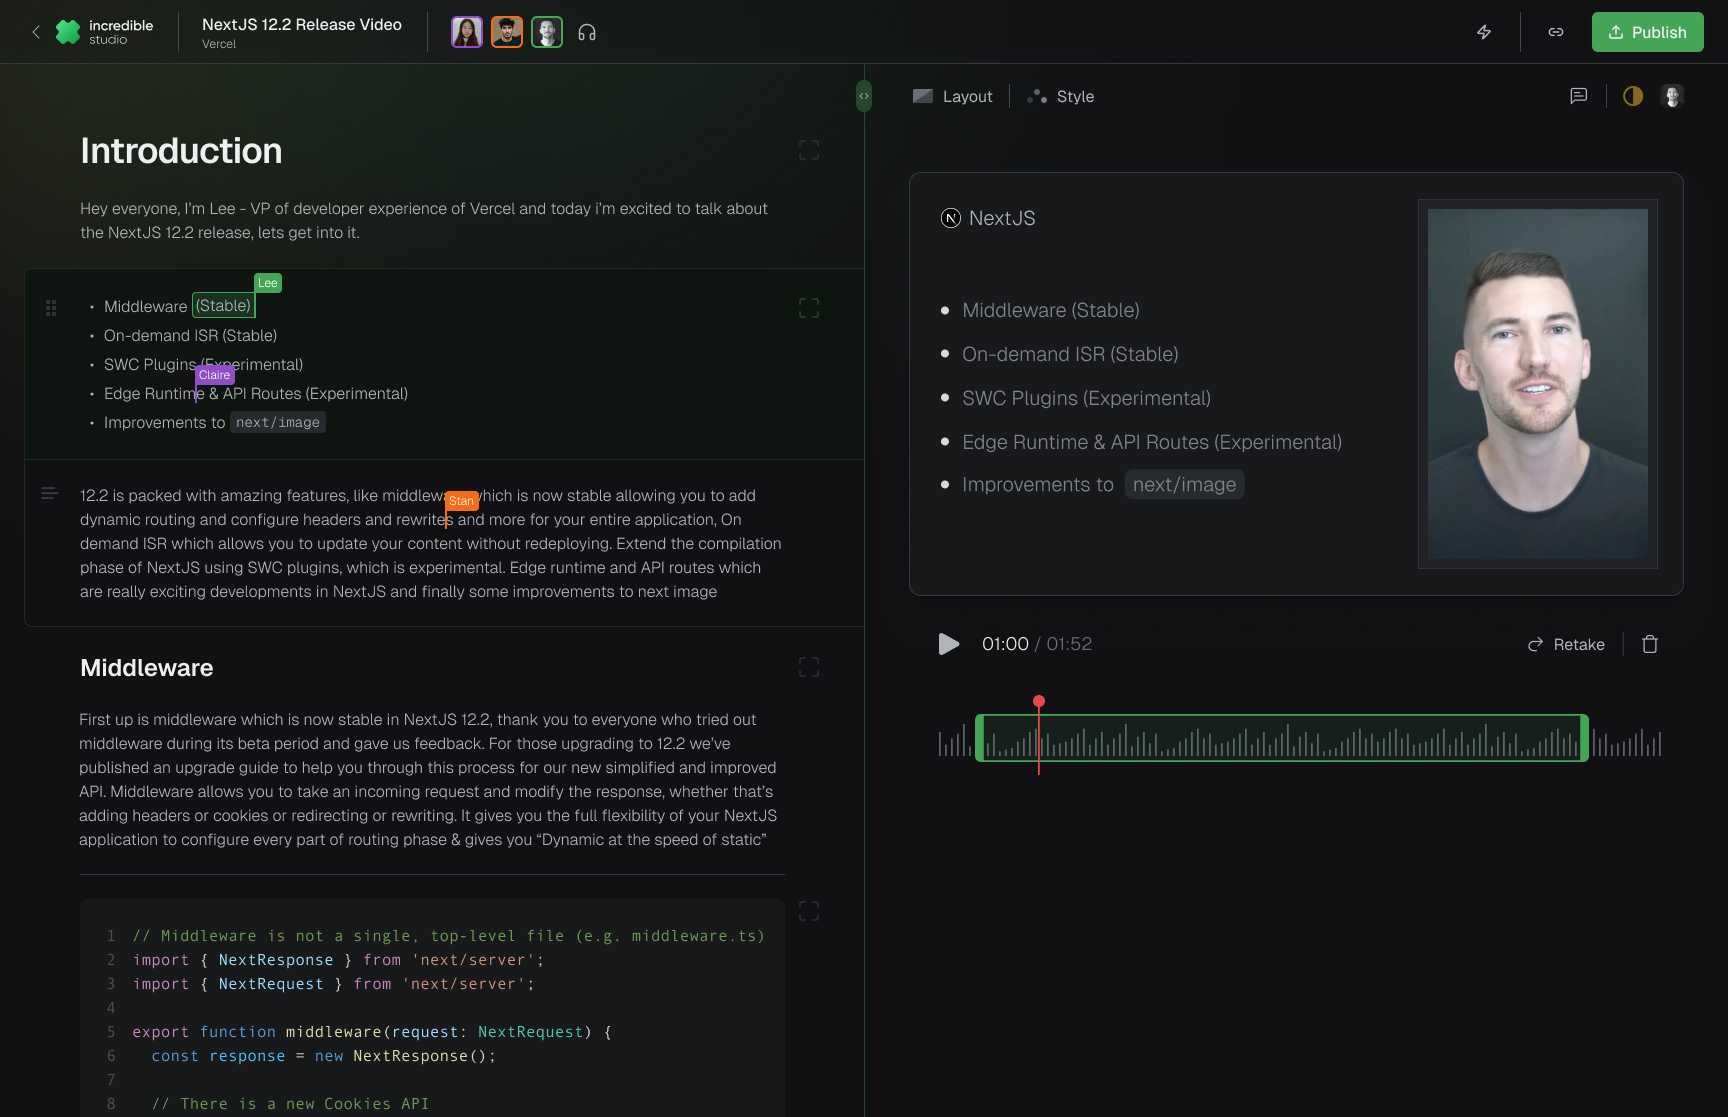Expand the code snippet block

(x=809, y=911)
